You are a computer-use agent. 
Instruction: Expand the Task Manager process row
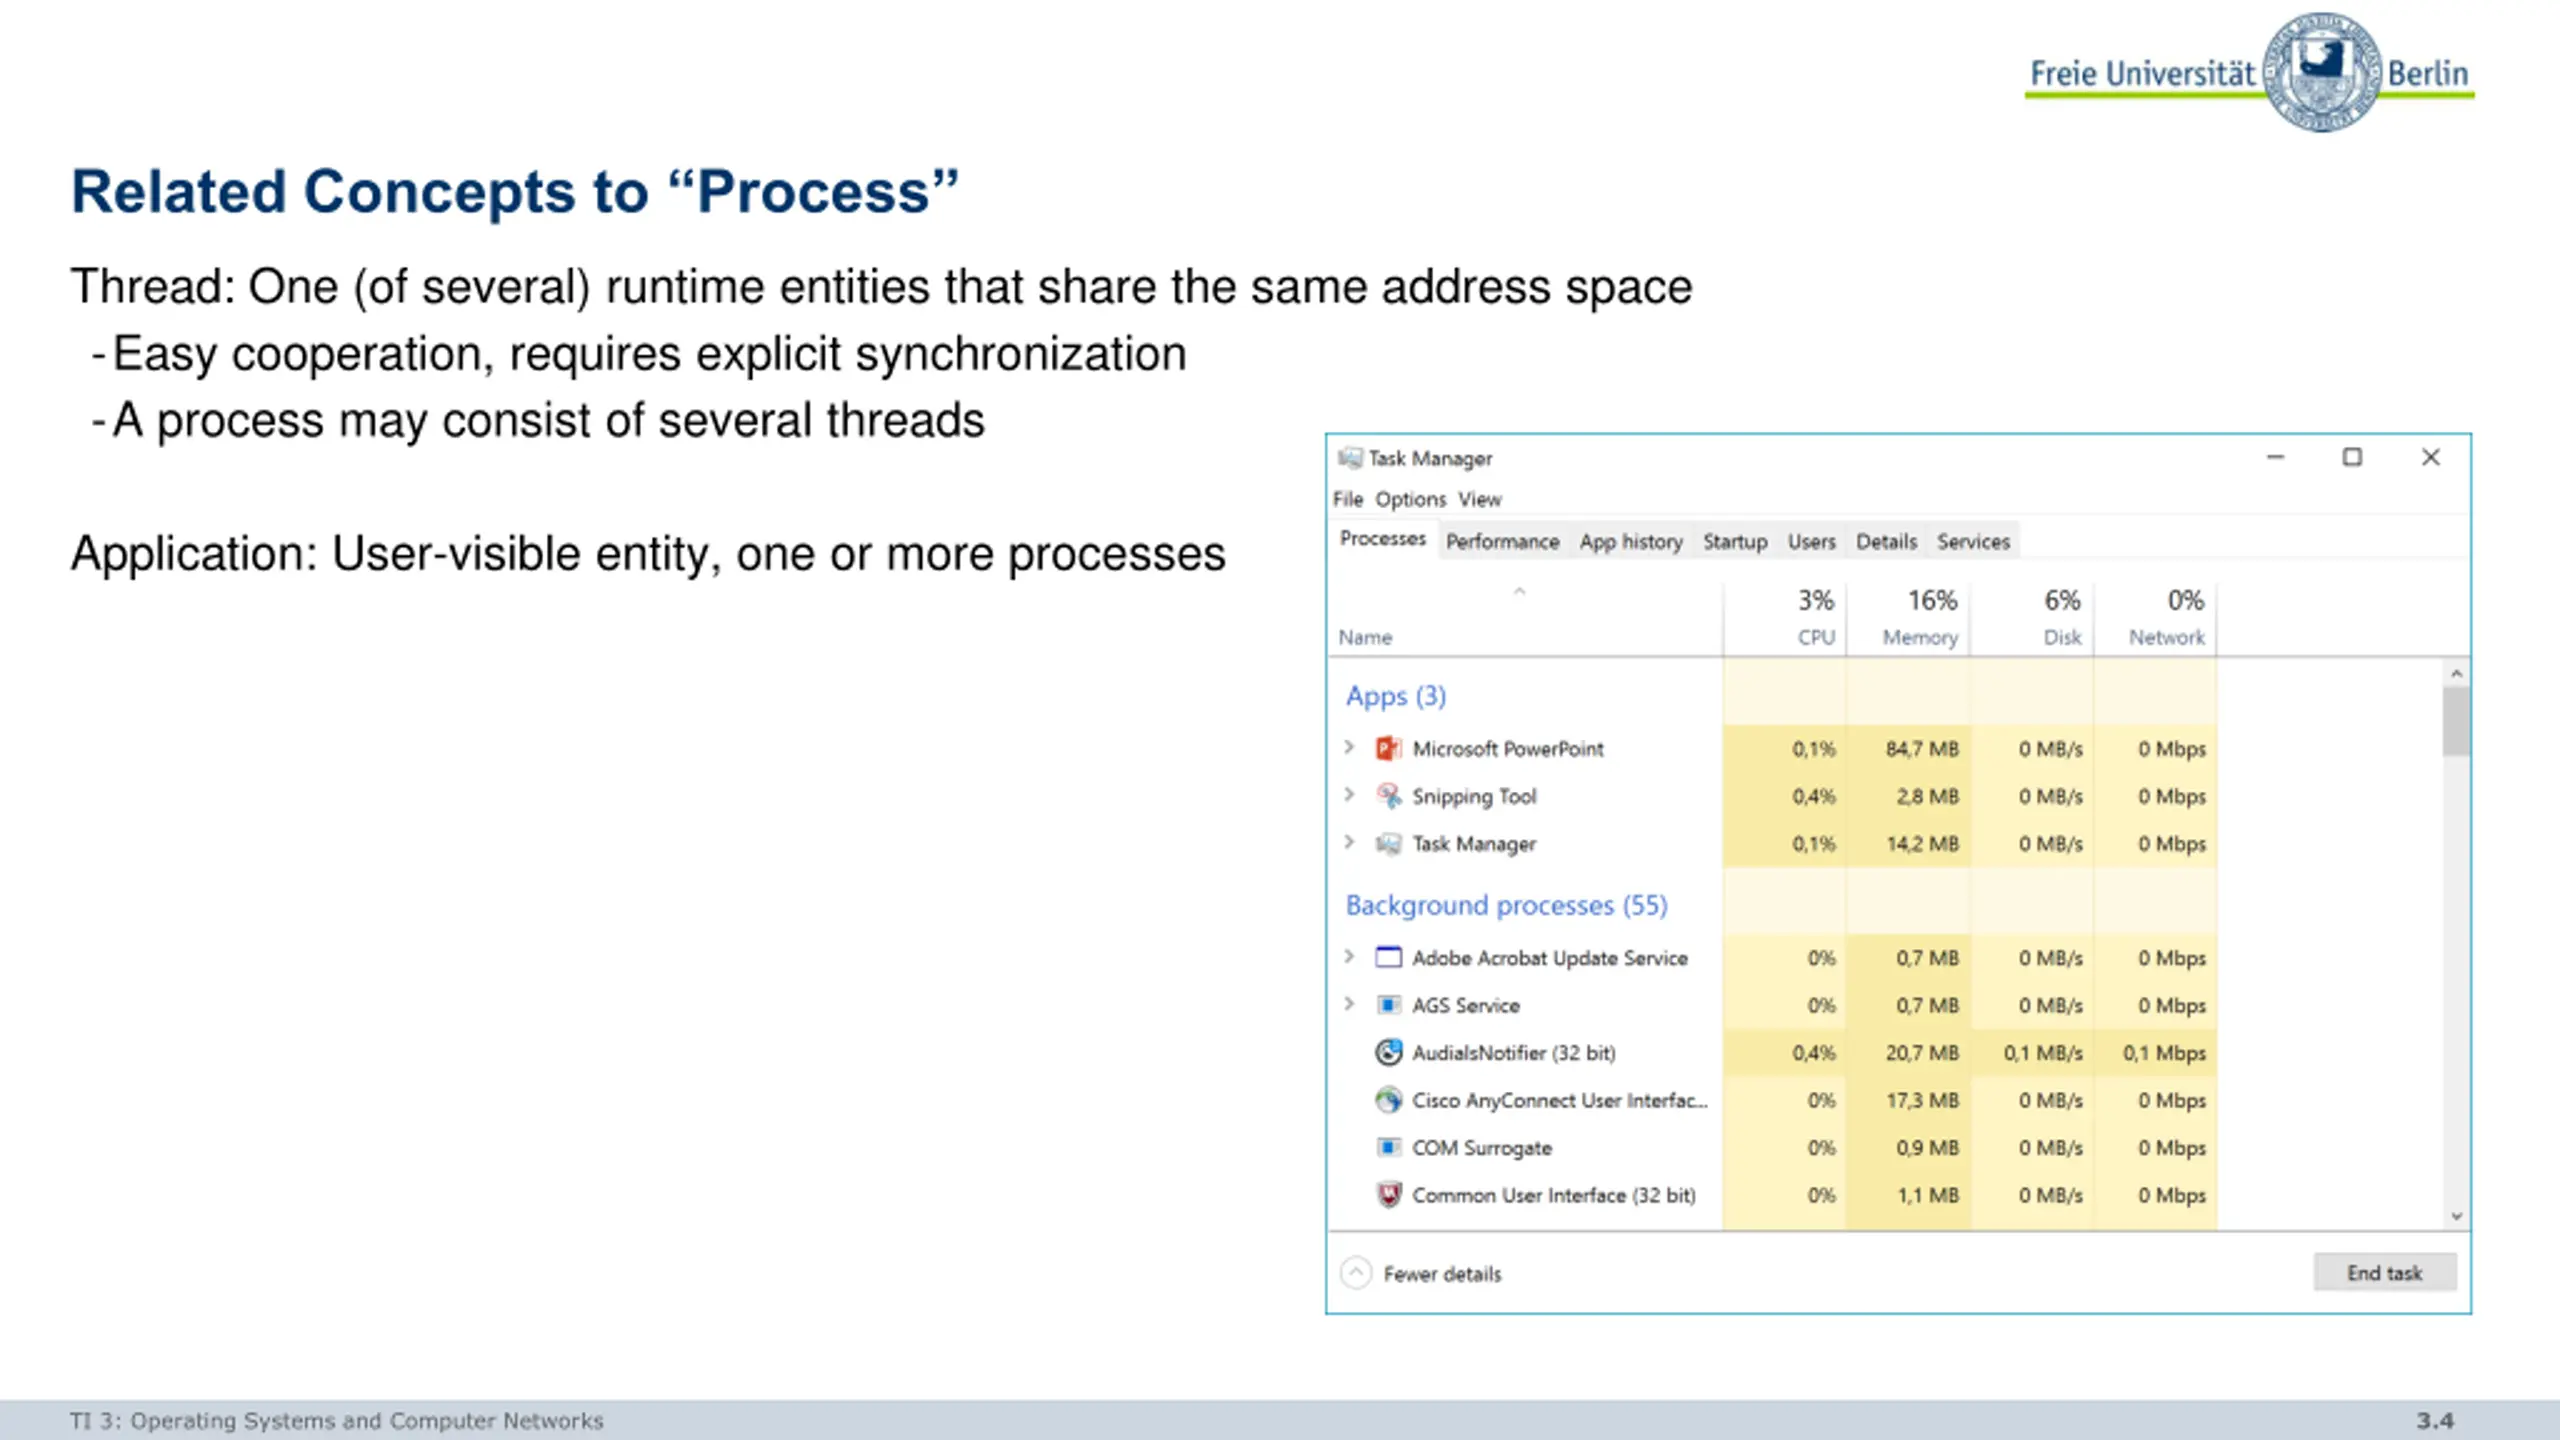[x=1349, y=842]
